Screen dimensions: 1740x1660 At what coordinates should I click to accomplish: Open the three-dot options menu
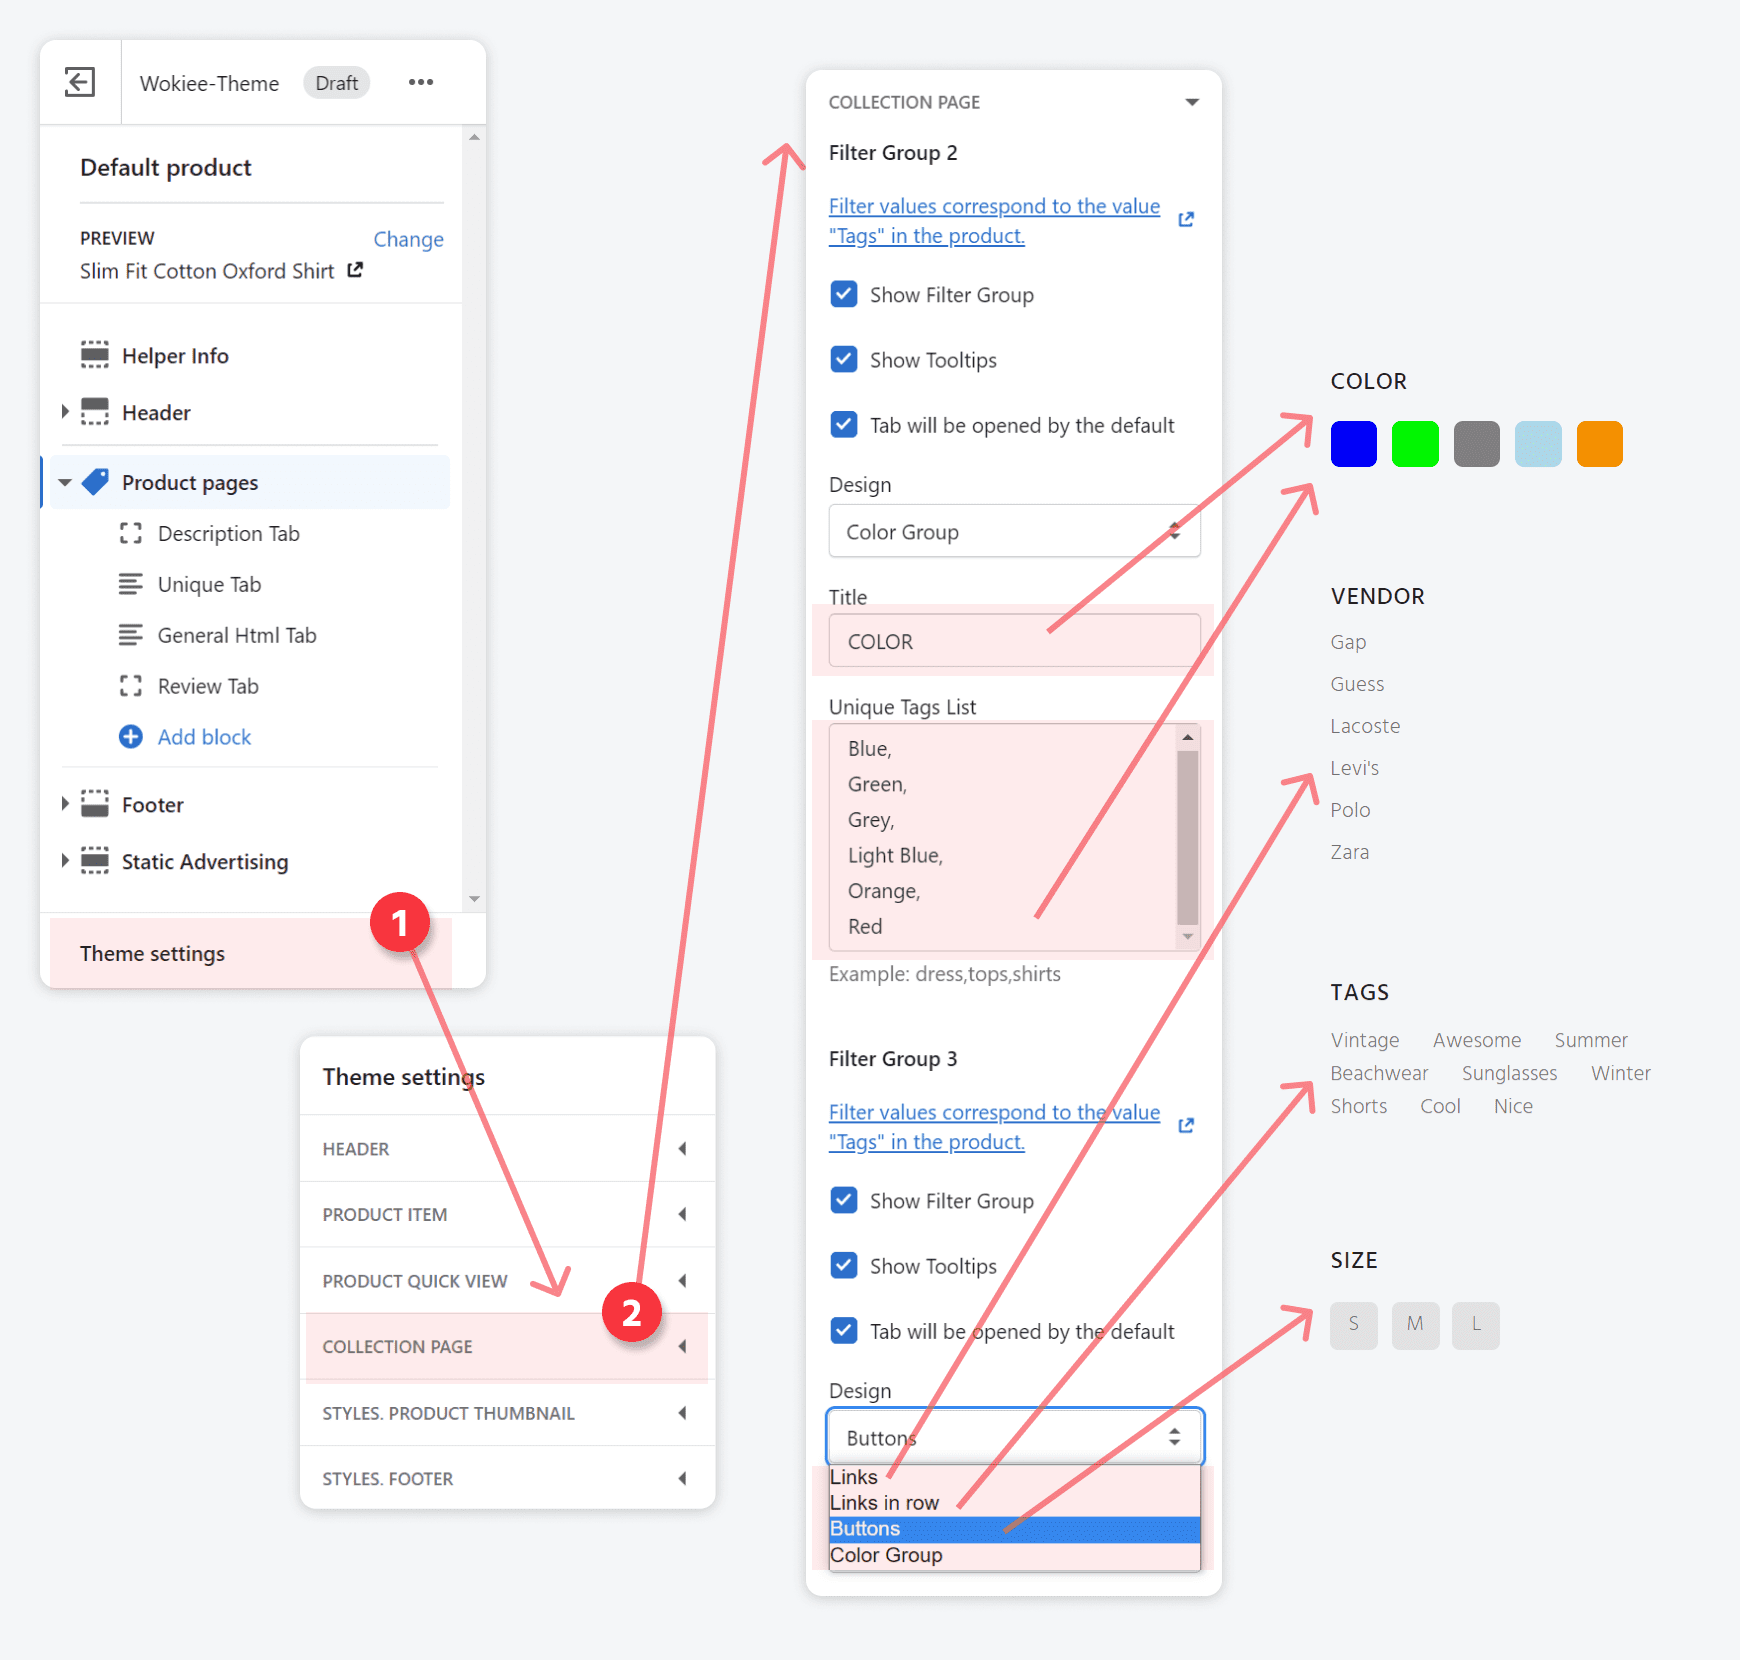pyautogui.click(x=420, y=82)
